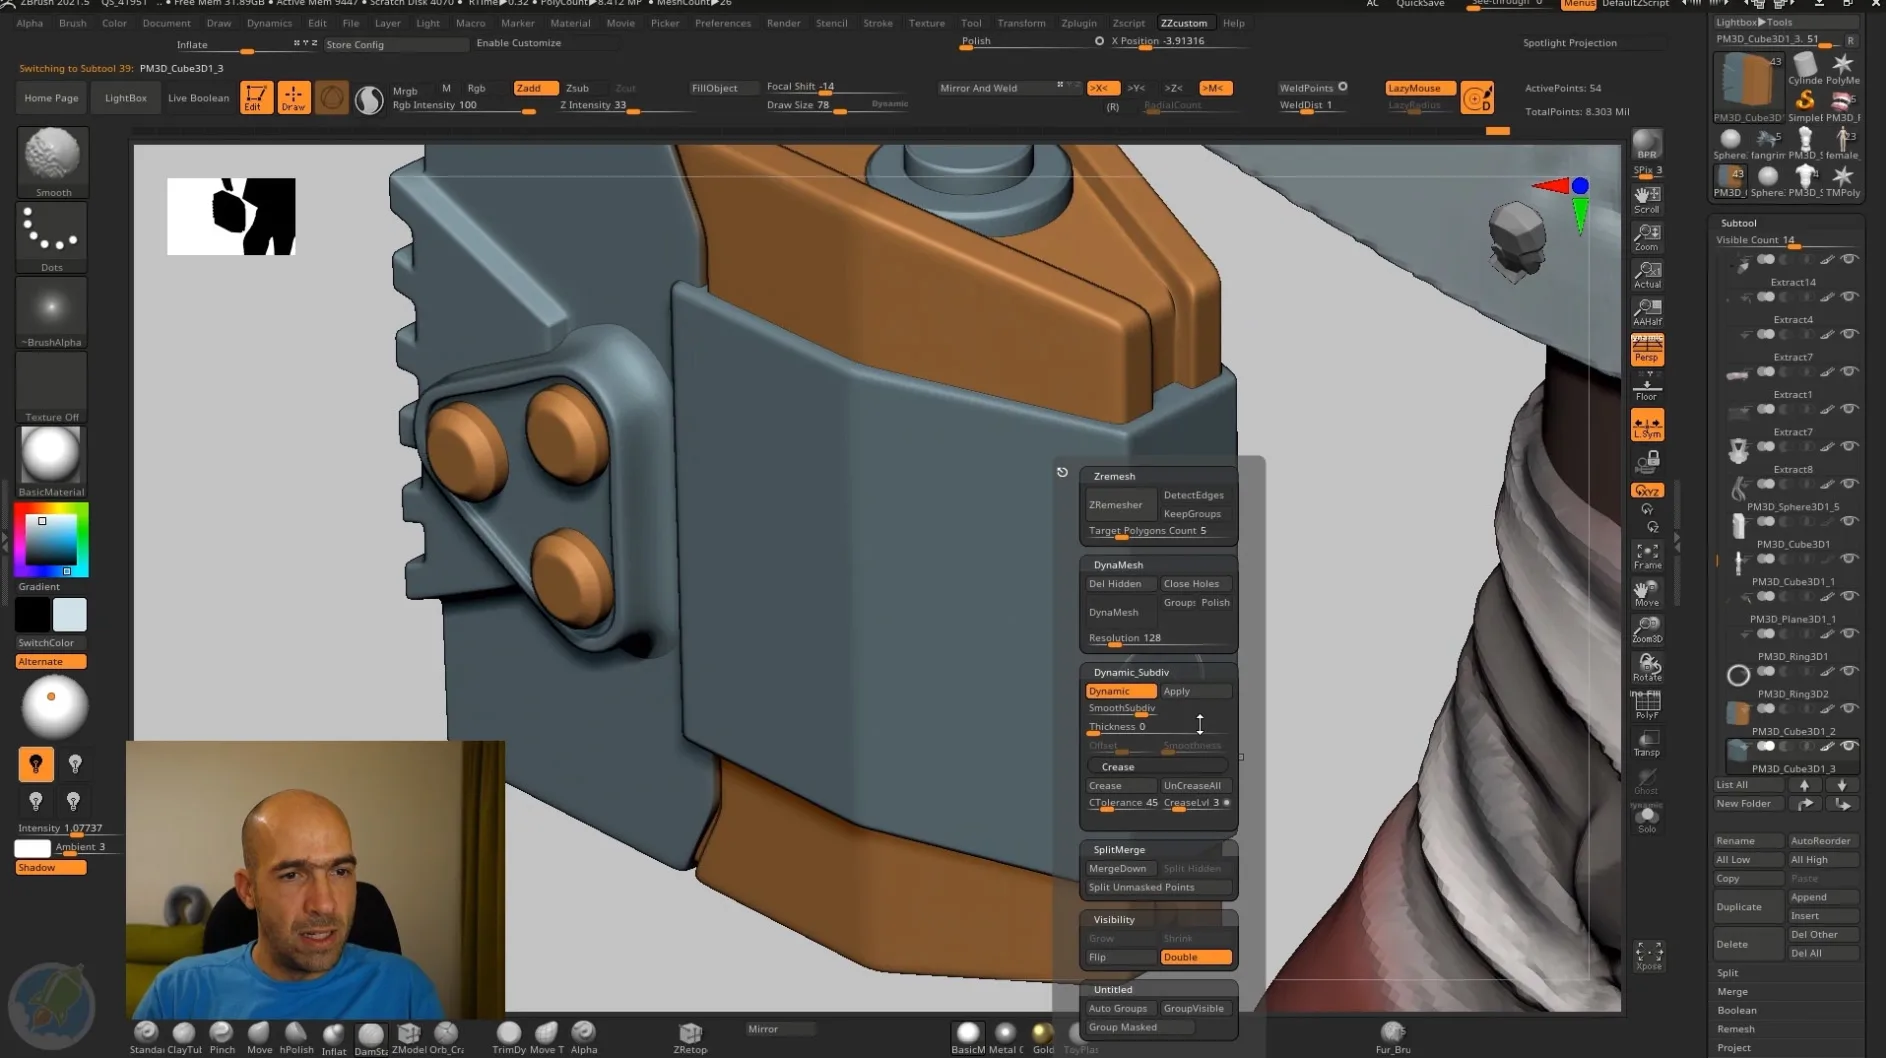Screen dimensions: 1886x1058
Task: Toggle Solo mode icon
Action: pos(1647,819)
